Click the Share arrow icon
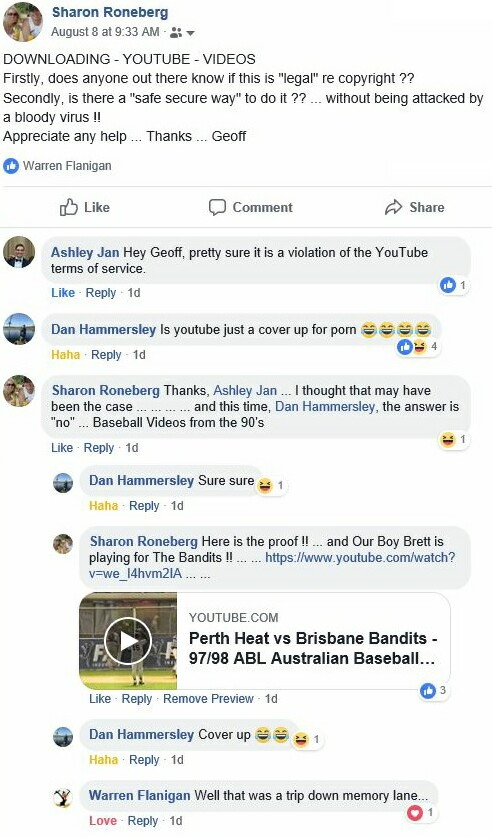The width and height of the screenshot is (492, 837). [393, 207]
